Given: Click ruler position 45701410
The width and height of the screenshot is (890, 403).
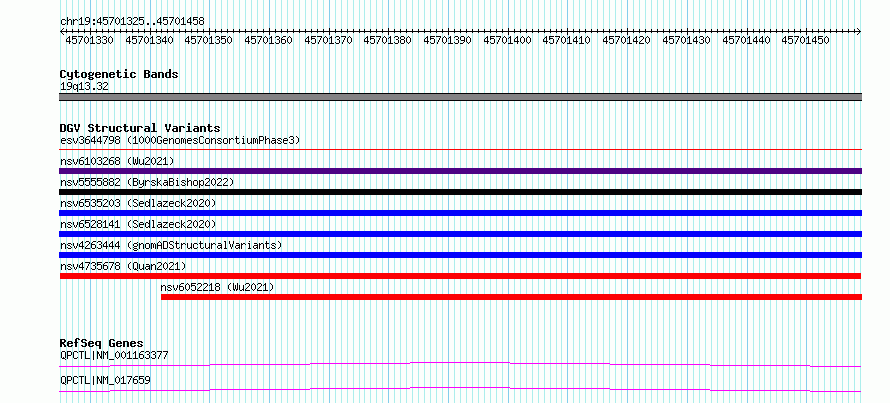Looking at the screenshot, I should point(567,40).
